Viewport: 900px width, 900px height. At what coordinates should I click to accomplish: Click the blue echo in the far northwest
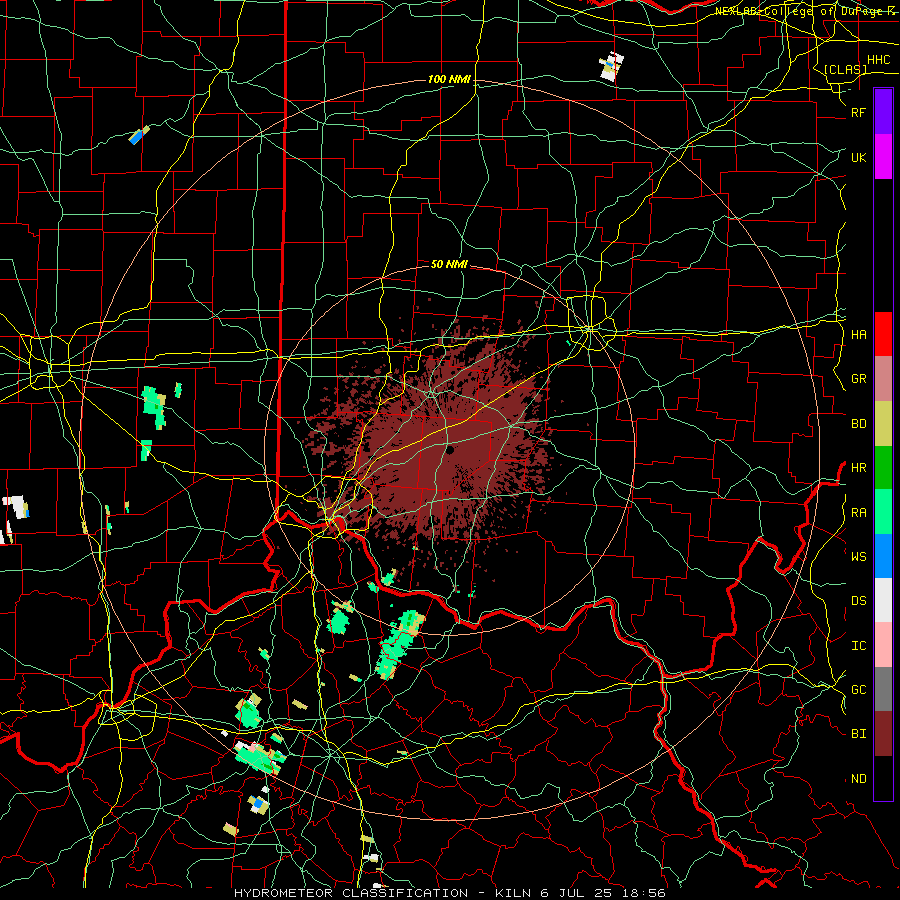(136, 137)
